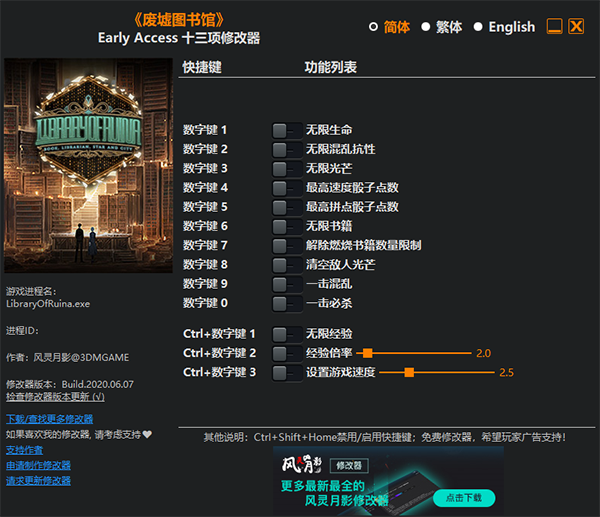Select 繁体 language radio button
This screenshot has width=600, height=517.
tap(426, 27)
